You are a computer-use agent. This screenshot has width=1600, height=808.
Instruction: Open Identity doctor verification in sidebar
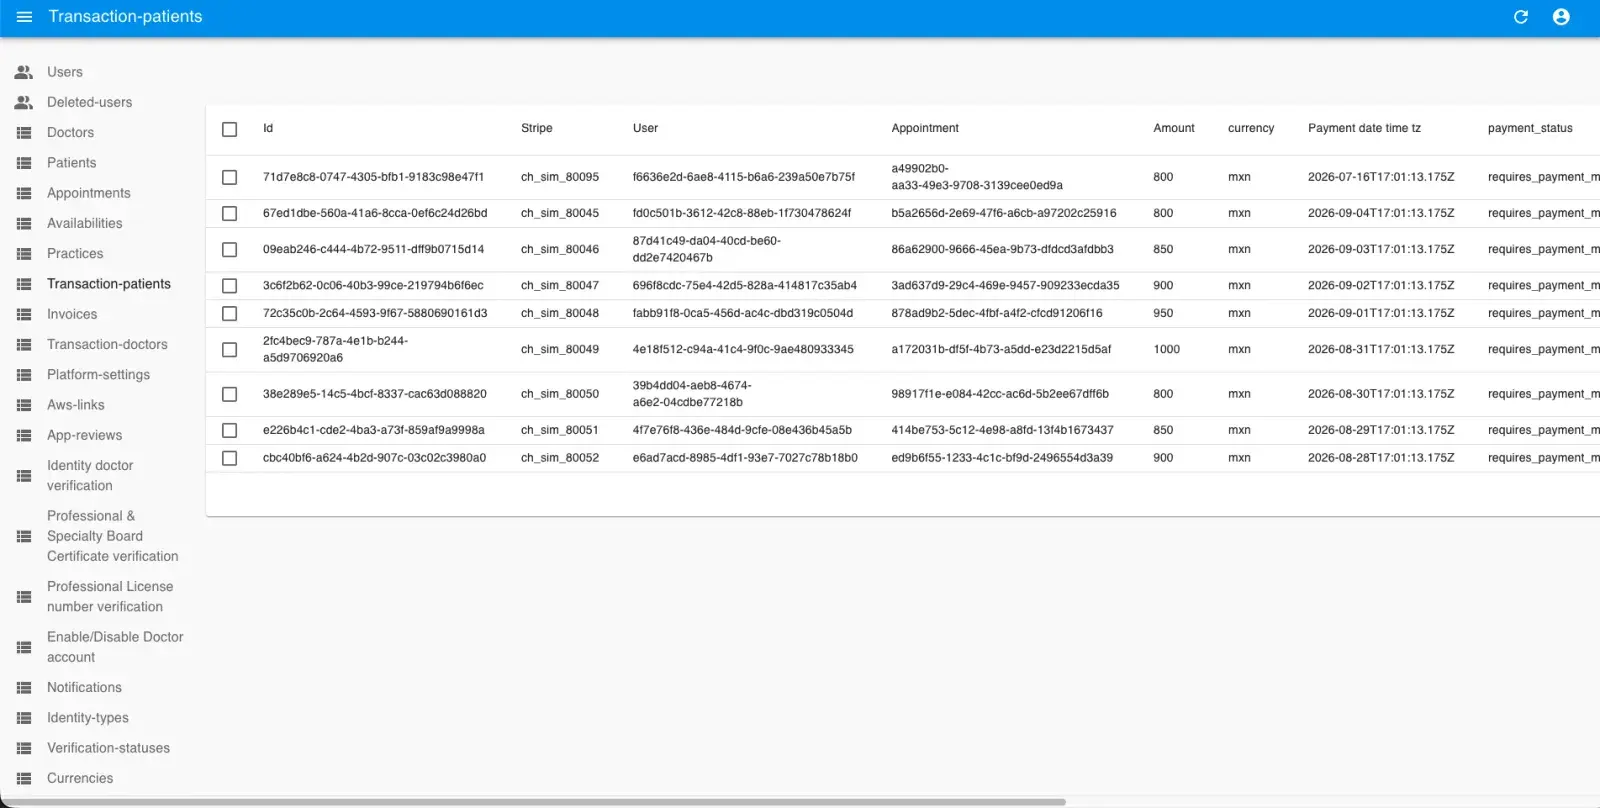[x=90, y=476]
